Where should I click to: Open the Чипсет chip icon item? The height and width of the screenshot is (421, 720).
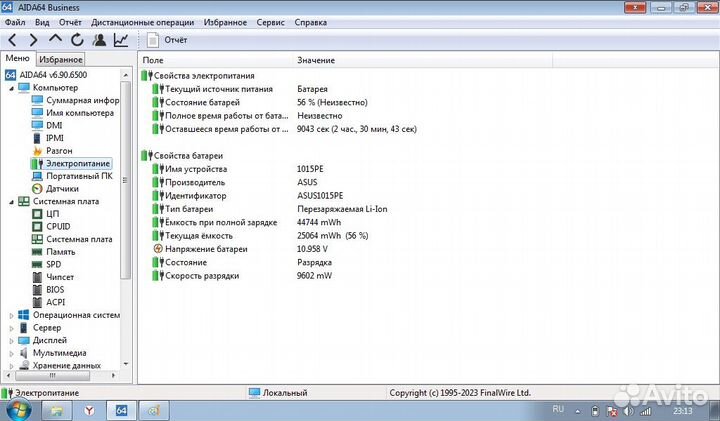[x=37, y=277]
